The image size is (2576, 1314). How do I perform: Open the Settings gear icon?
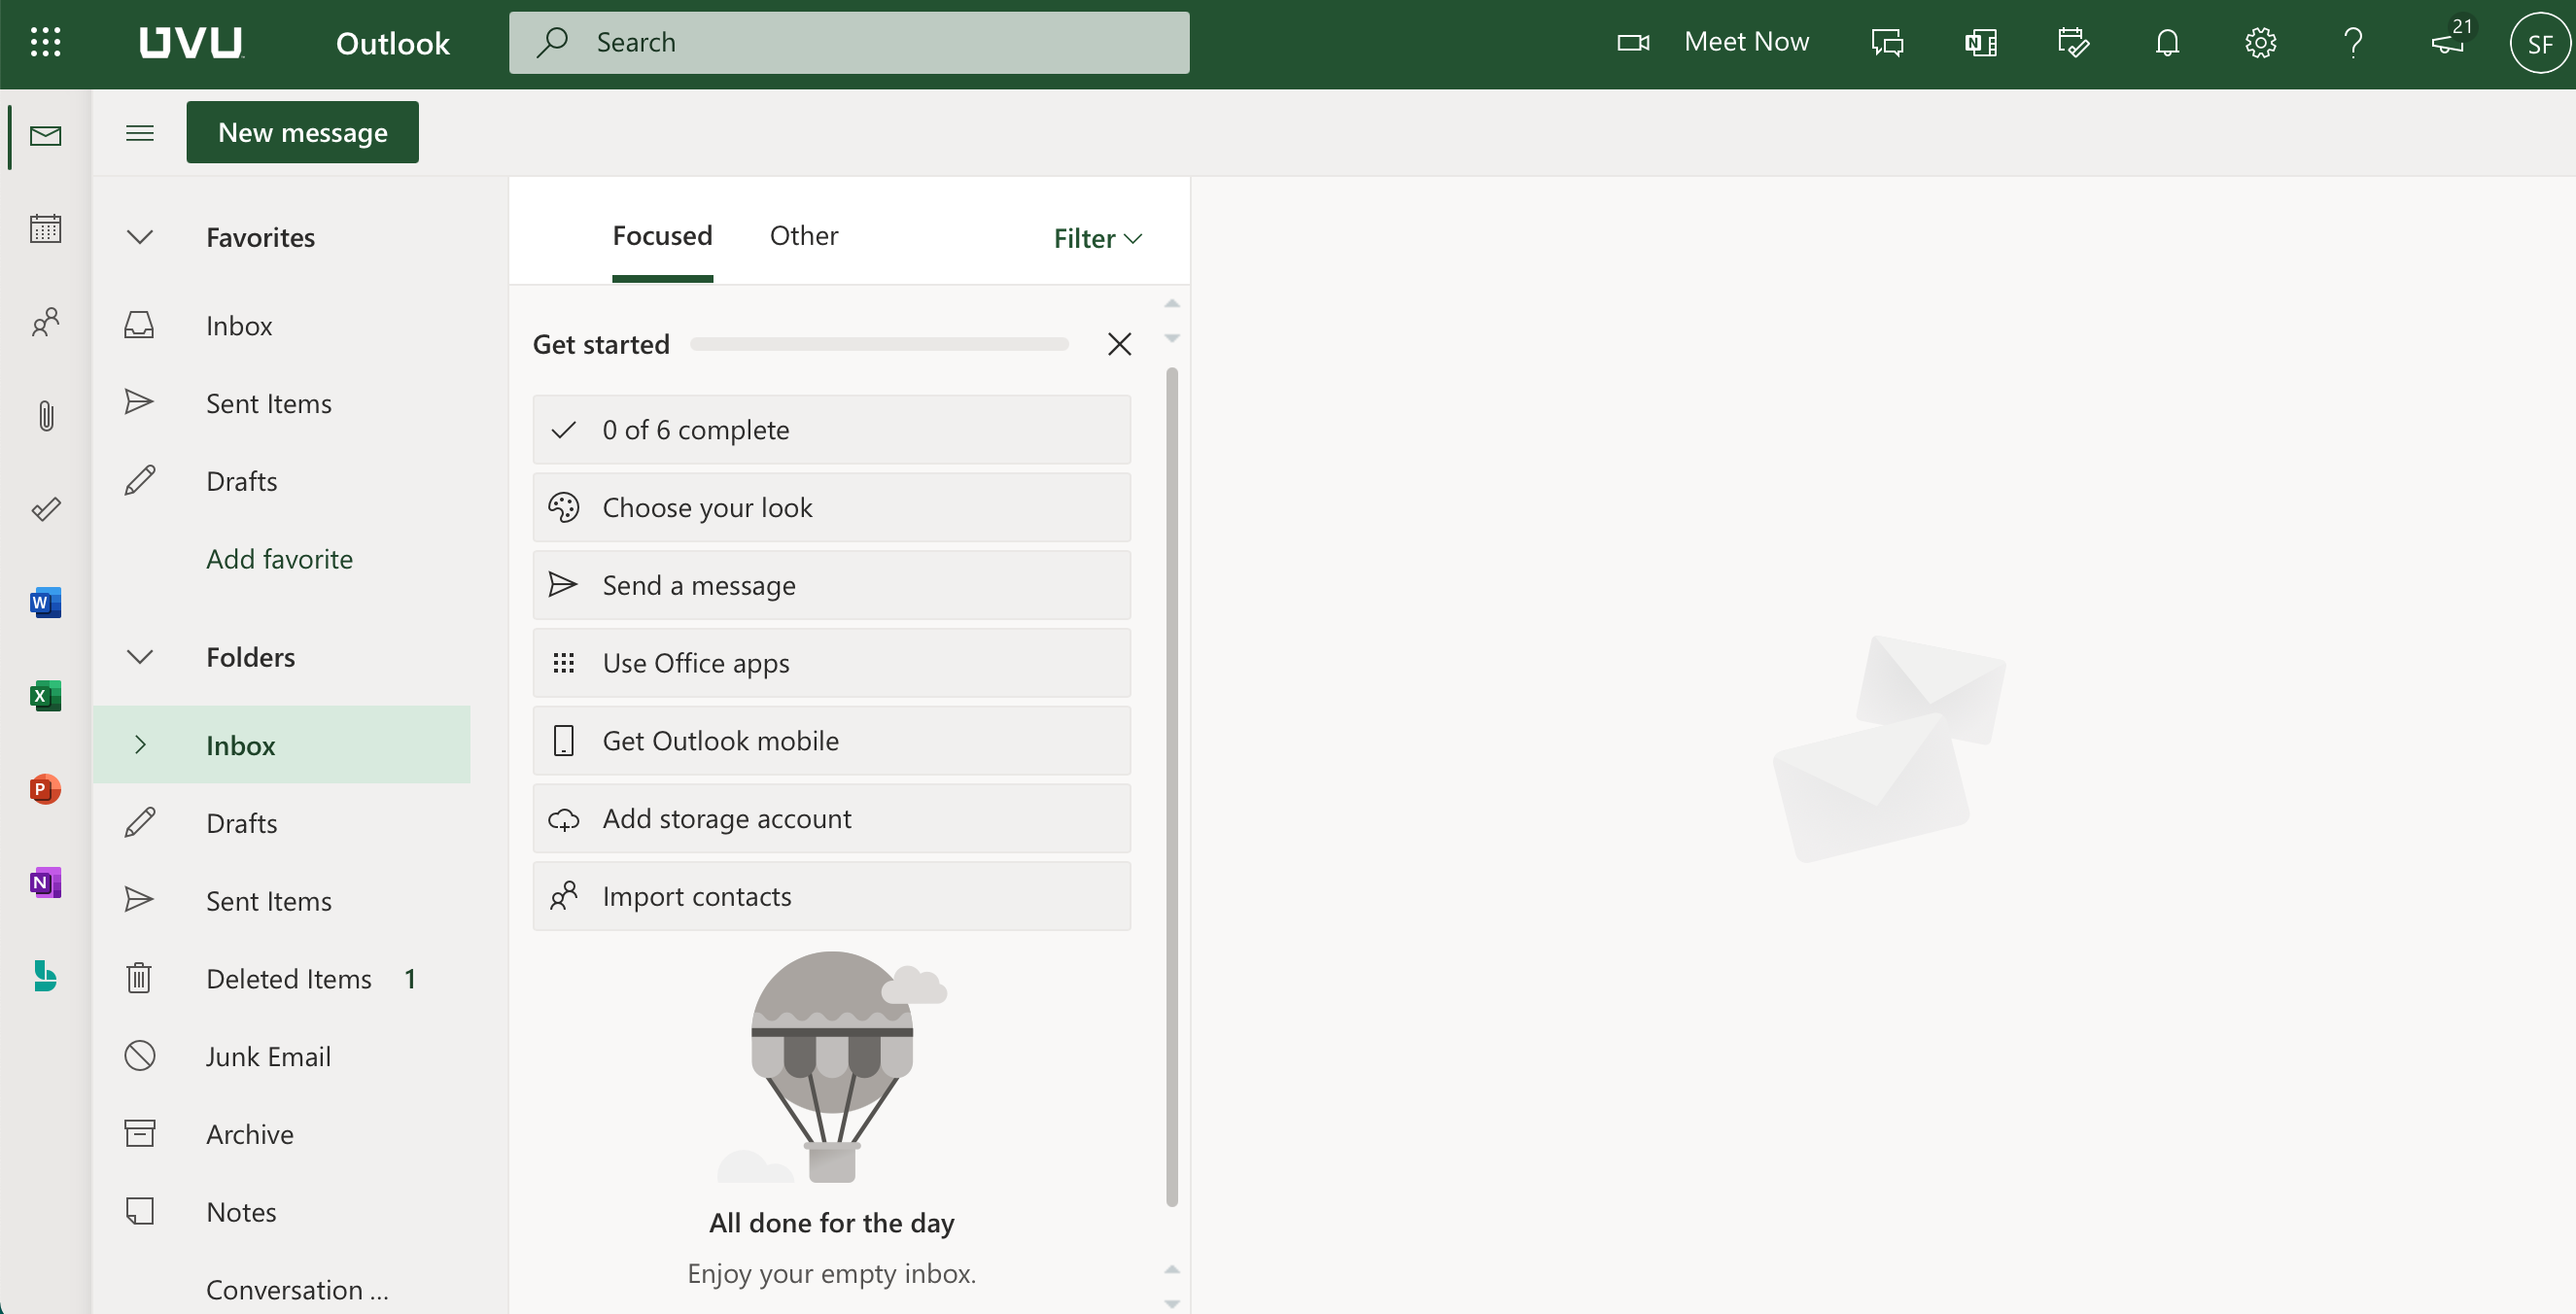pos(2260,43)
